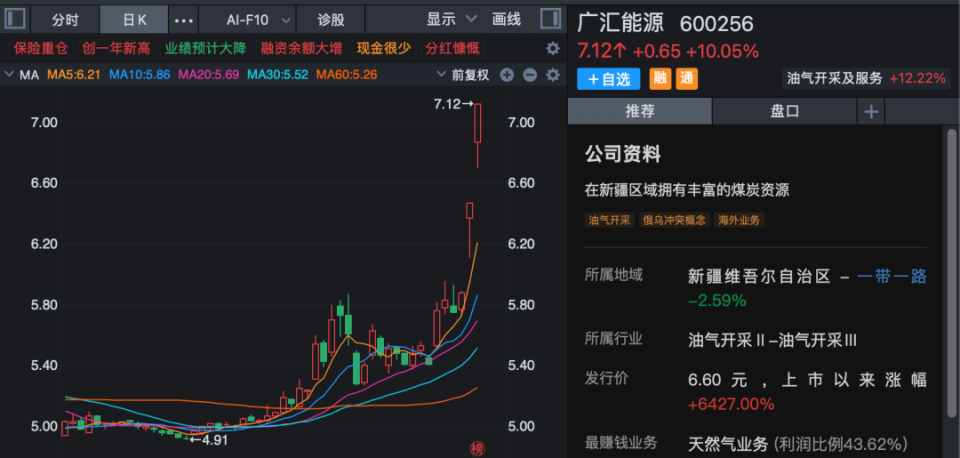Click the +6427.00% gain value
The height and width of the screenshot is (458, 960).
click(731, 404)
